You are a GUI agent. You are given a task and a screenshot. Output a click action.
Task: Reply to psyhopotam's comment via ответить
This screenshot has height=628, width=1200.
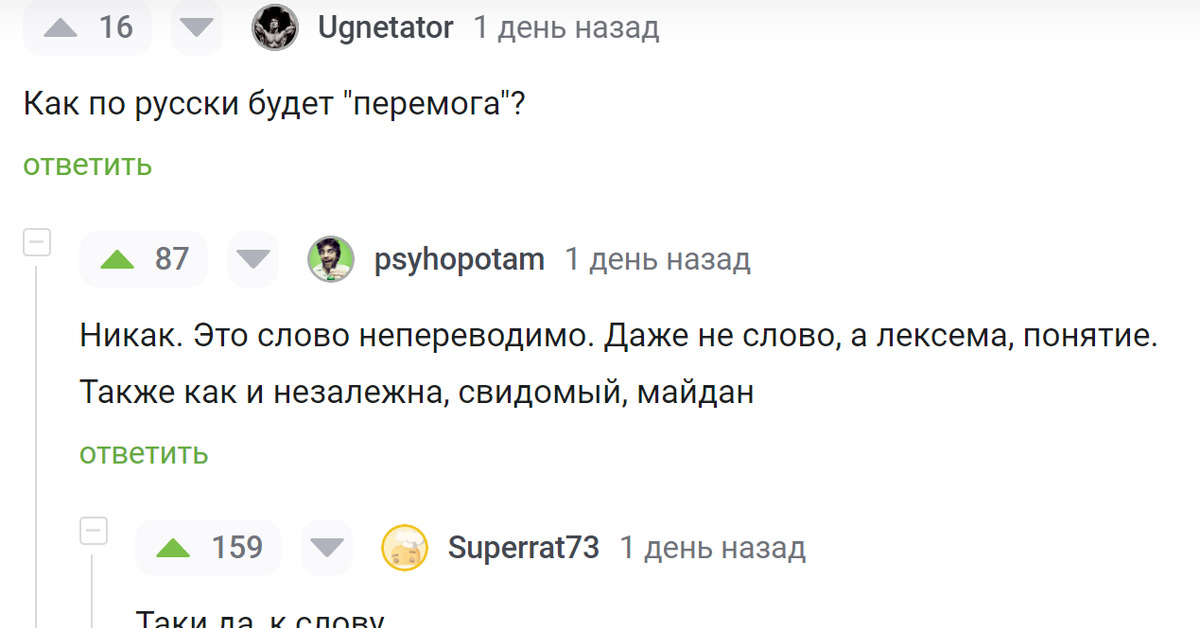[144, 453]
